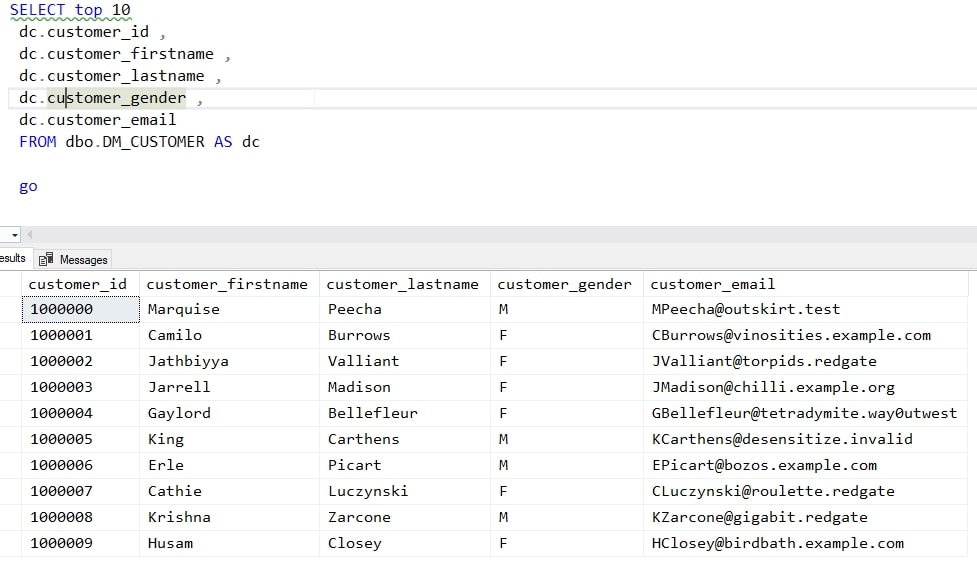Click cell with customer id 1000000
This screenshot has height=574, width=977.
[x=80, y=310]
